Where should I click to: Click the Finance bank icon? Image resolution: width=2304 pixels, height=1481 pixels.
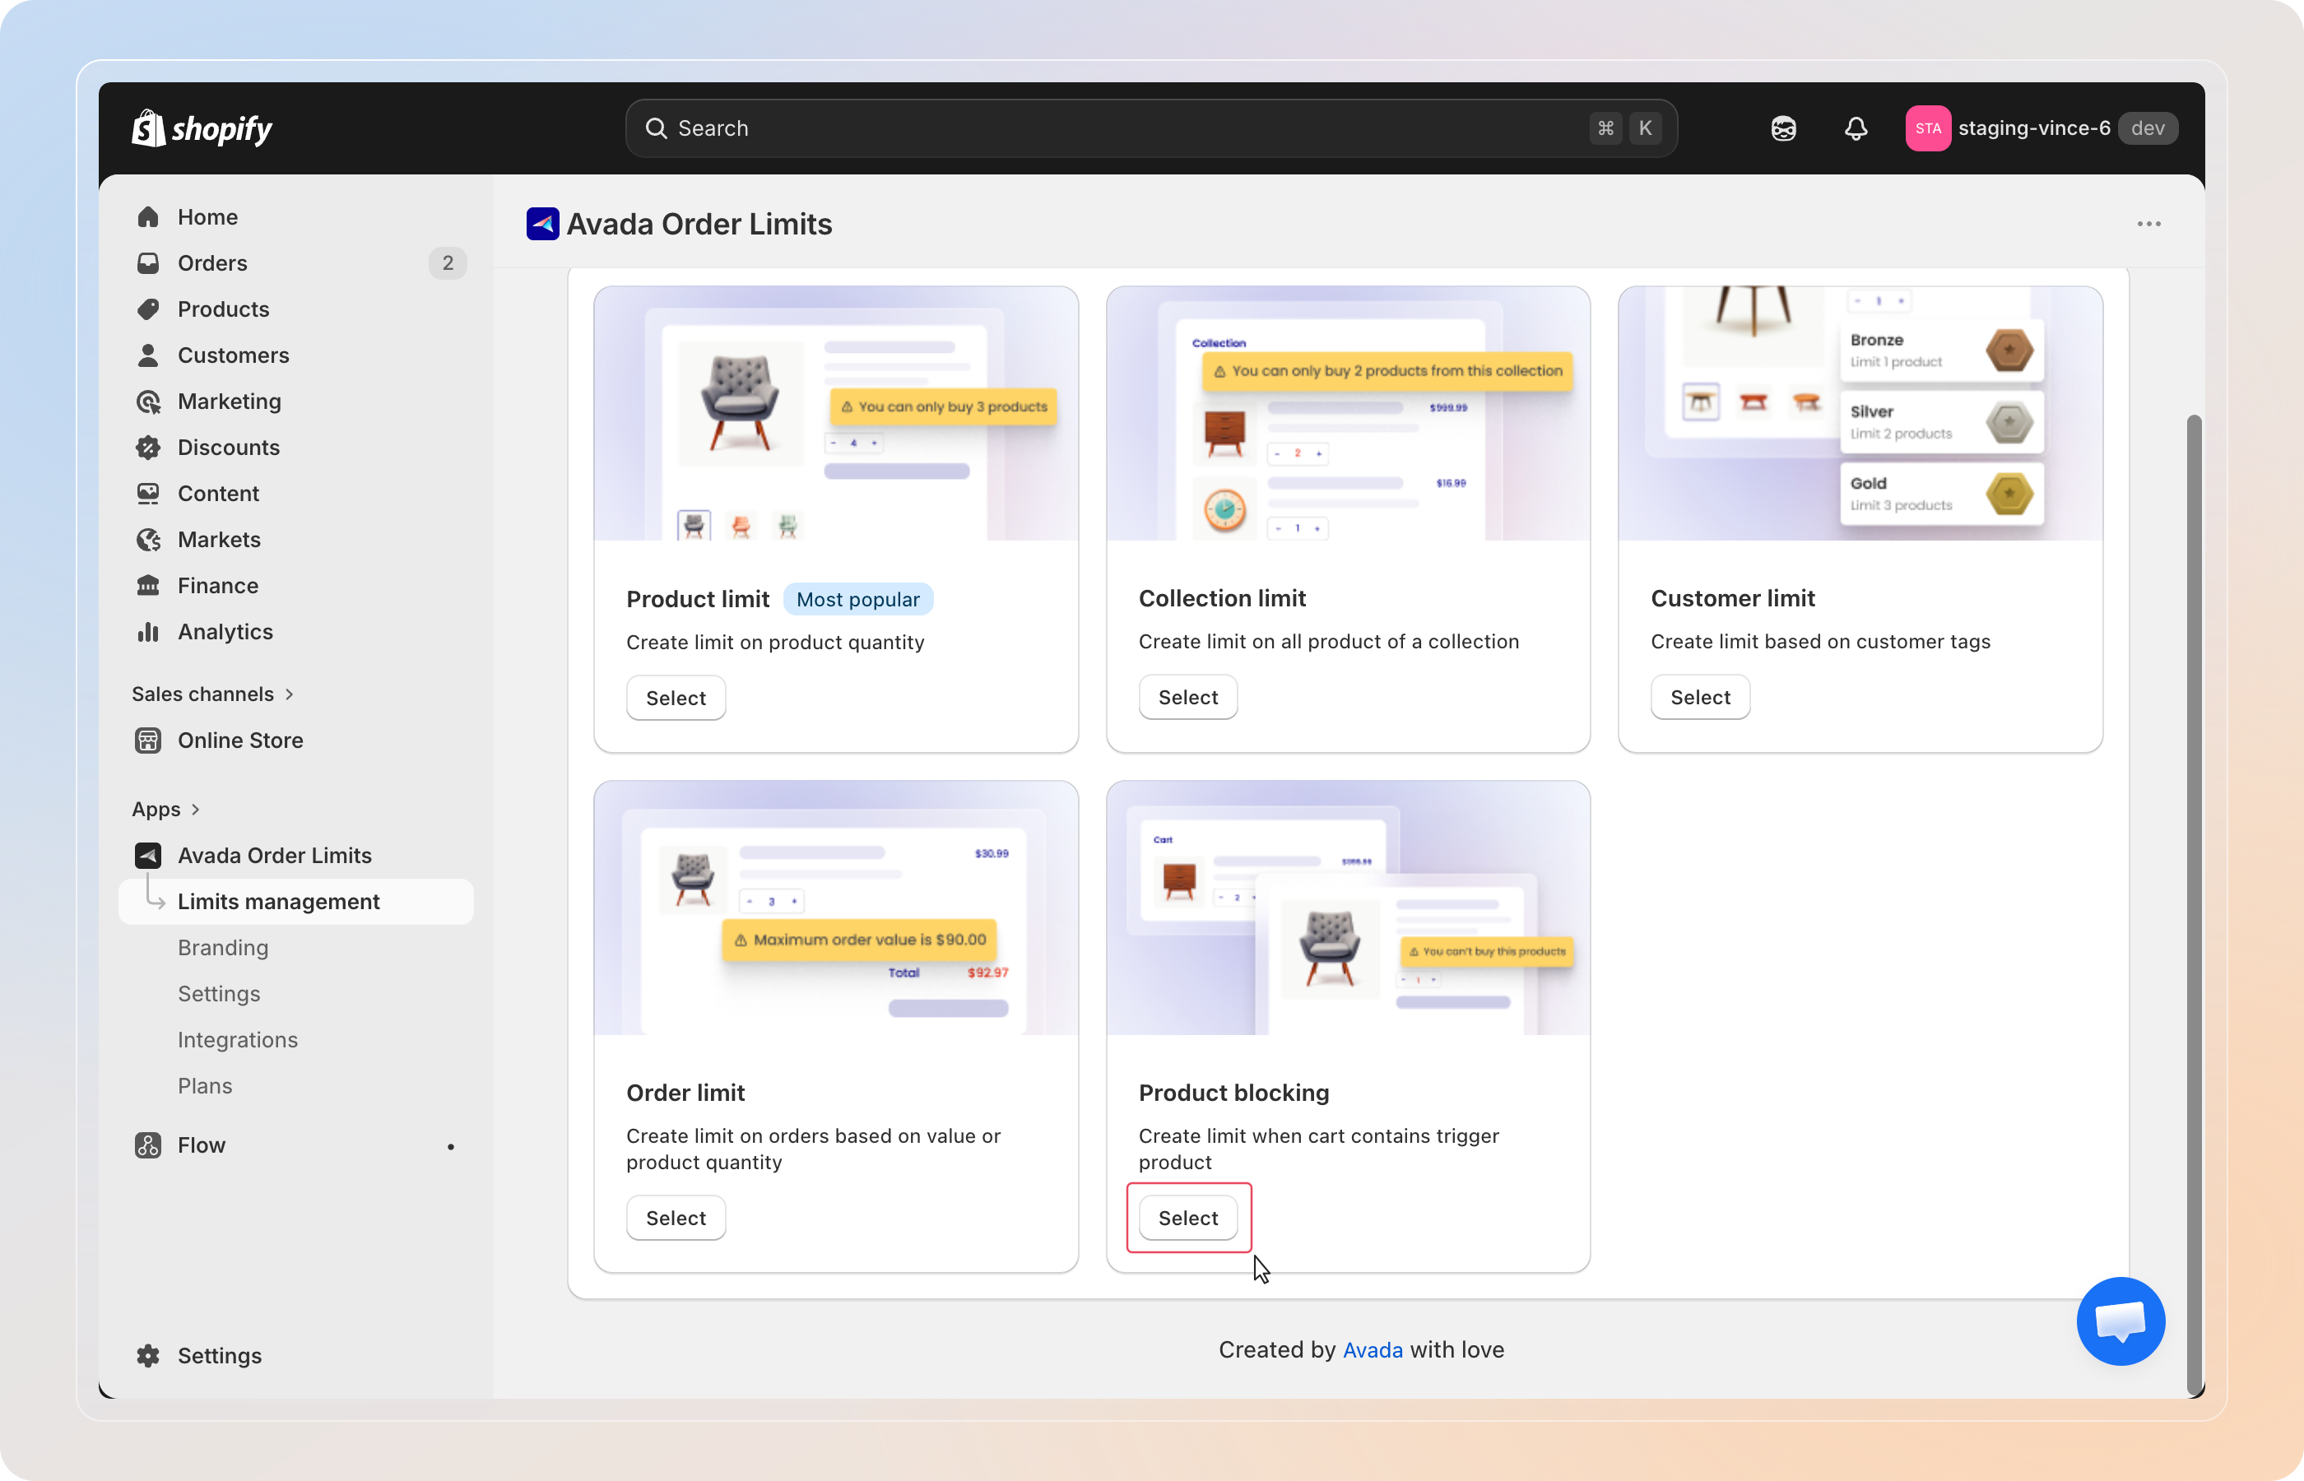[148, 585]
